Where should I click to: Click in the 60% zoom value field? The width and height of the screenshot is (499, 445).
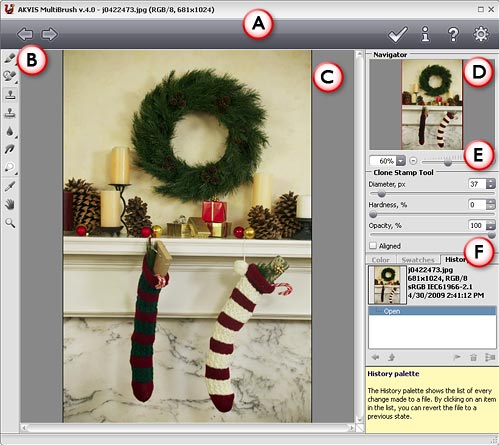pos(383,161)
